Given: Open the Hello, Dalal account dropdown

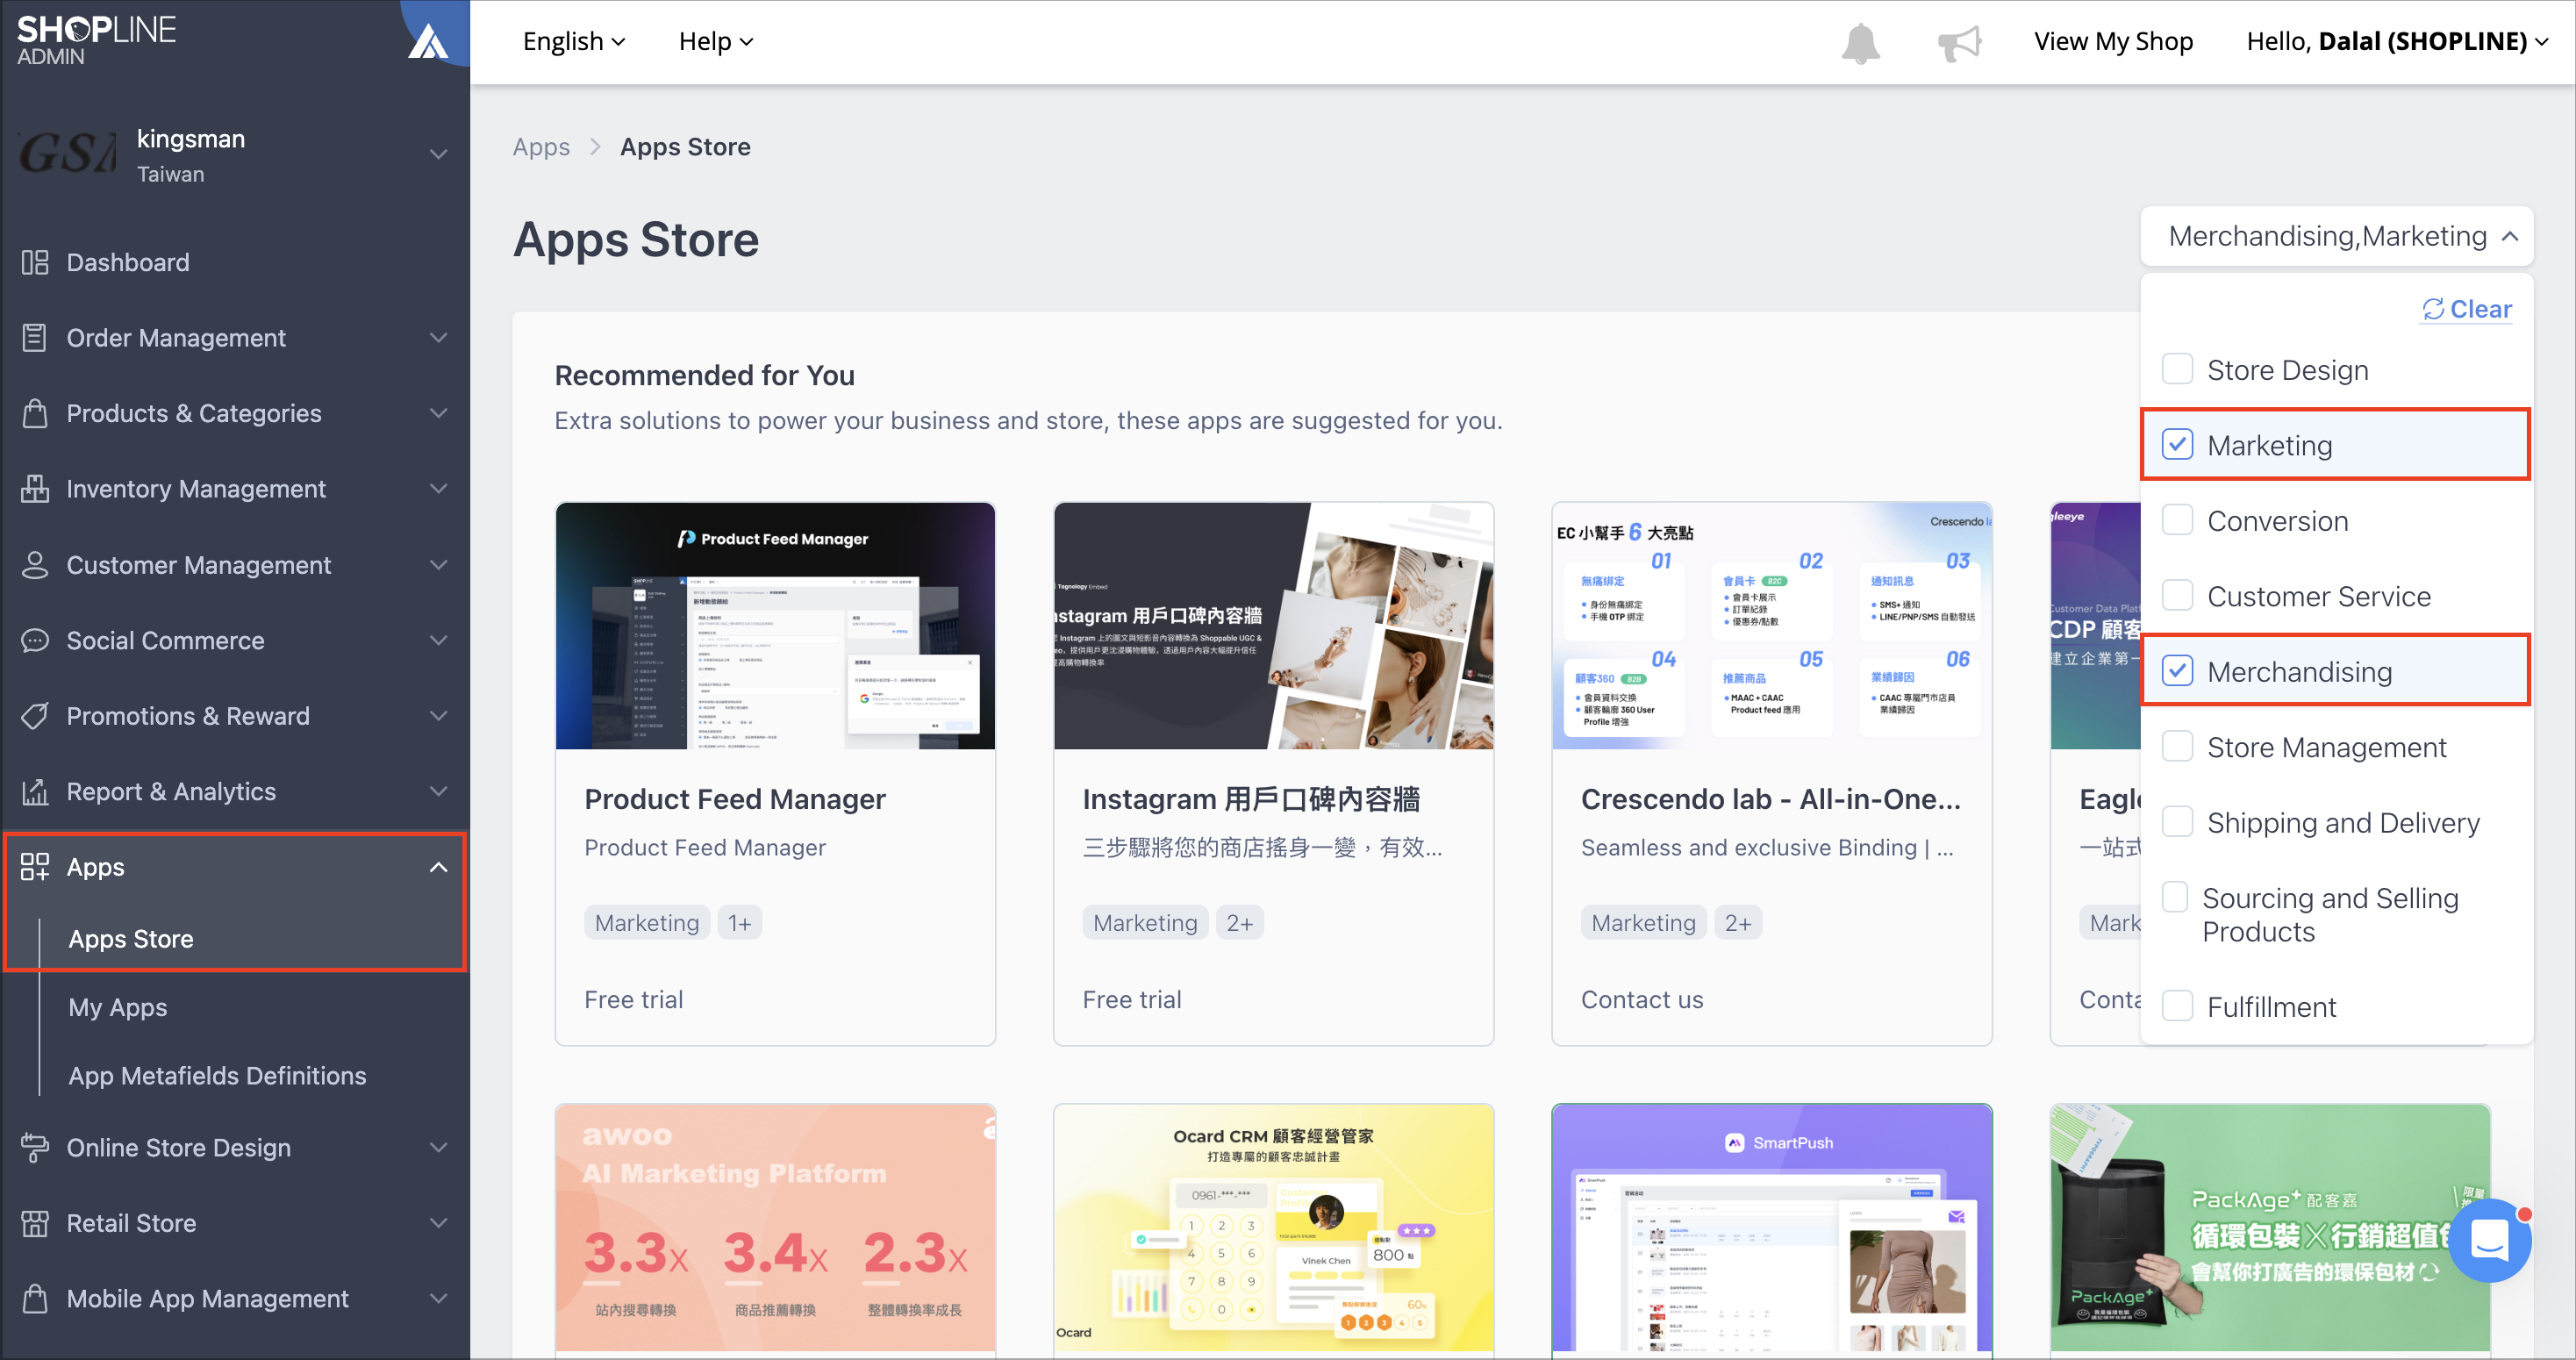Looking at the screenshot, I should pyautogui.click(x=2397, y=41).
